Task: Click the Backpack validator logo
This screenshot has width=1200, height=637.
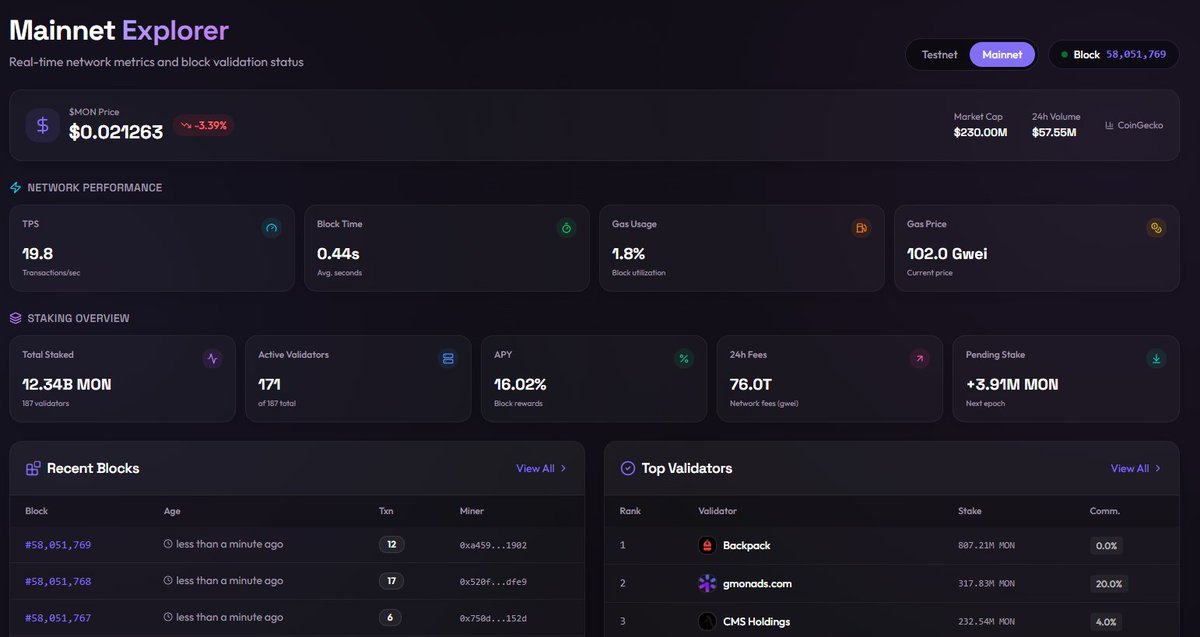Action: point(707,545)
